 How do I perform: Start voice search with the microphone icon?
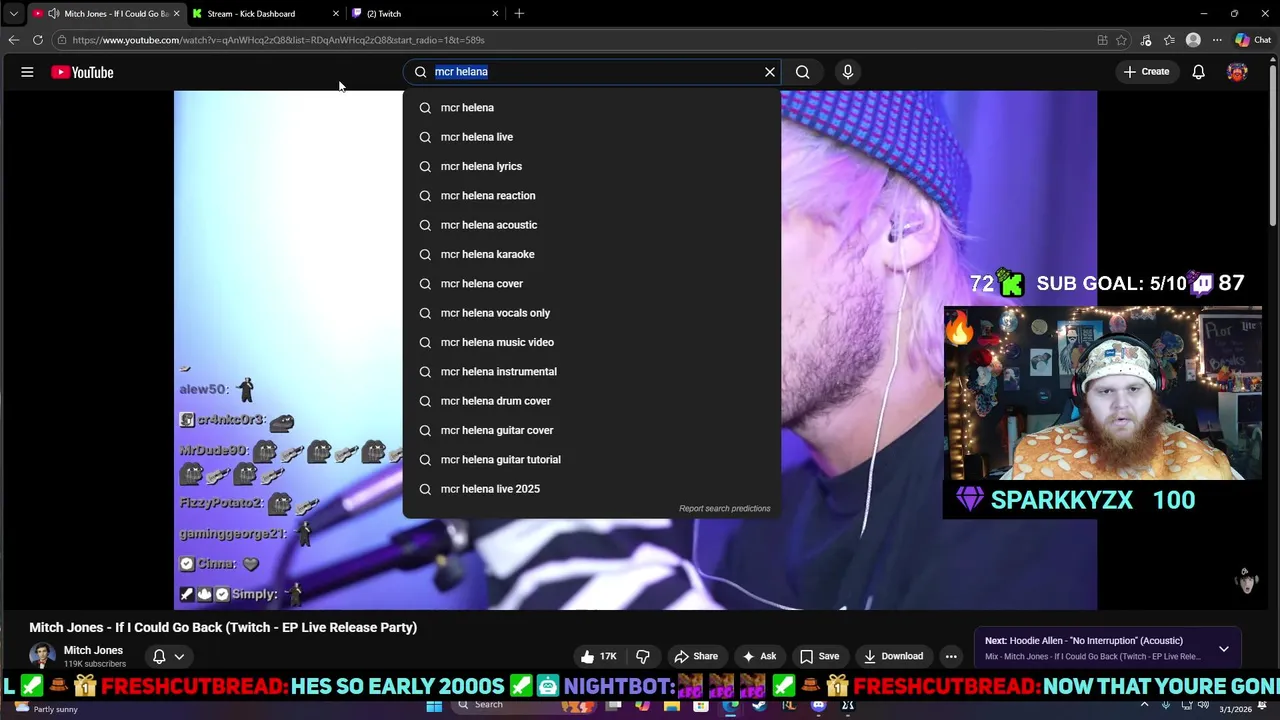(x=848, y=72)
